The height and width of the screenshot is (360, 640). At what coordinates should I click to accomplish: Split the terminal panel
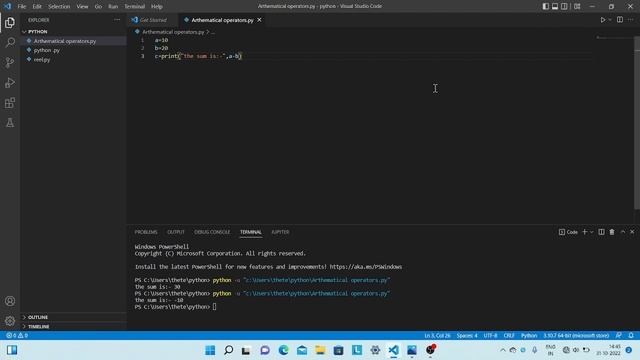601,232
